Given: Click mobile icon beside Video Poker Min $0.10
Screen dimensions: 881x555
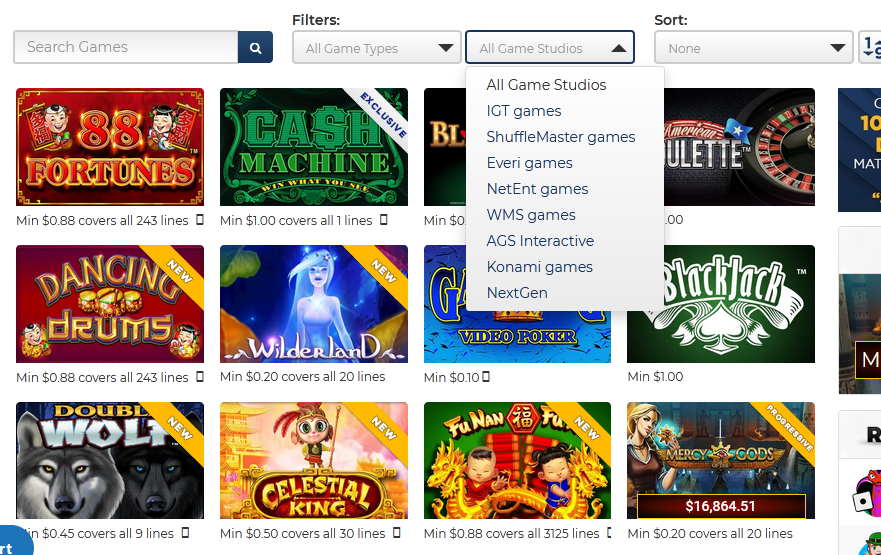Looking at the screenshot, I should [486, 377].
